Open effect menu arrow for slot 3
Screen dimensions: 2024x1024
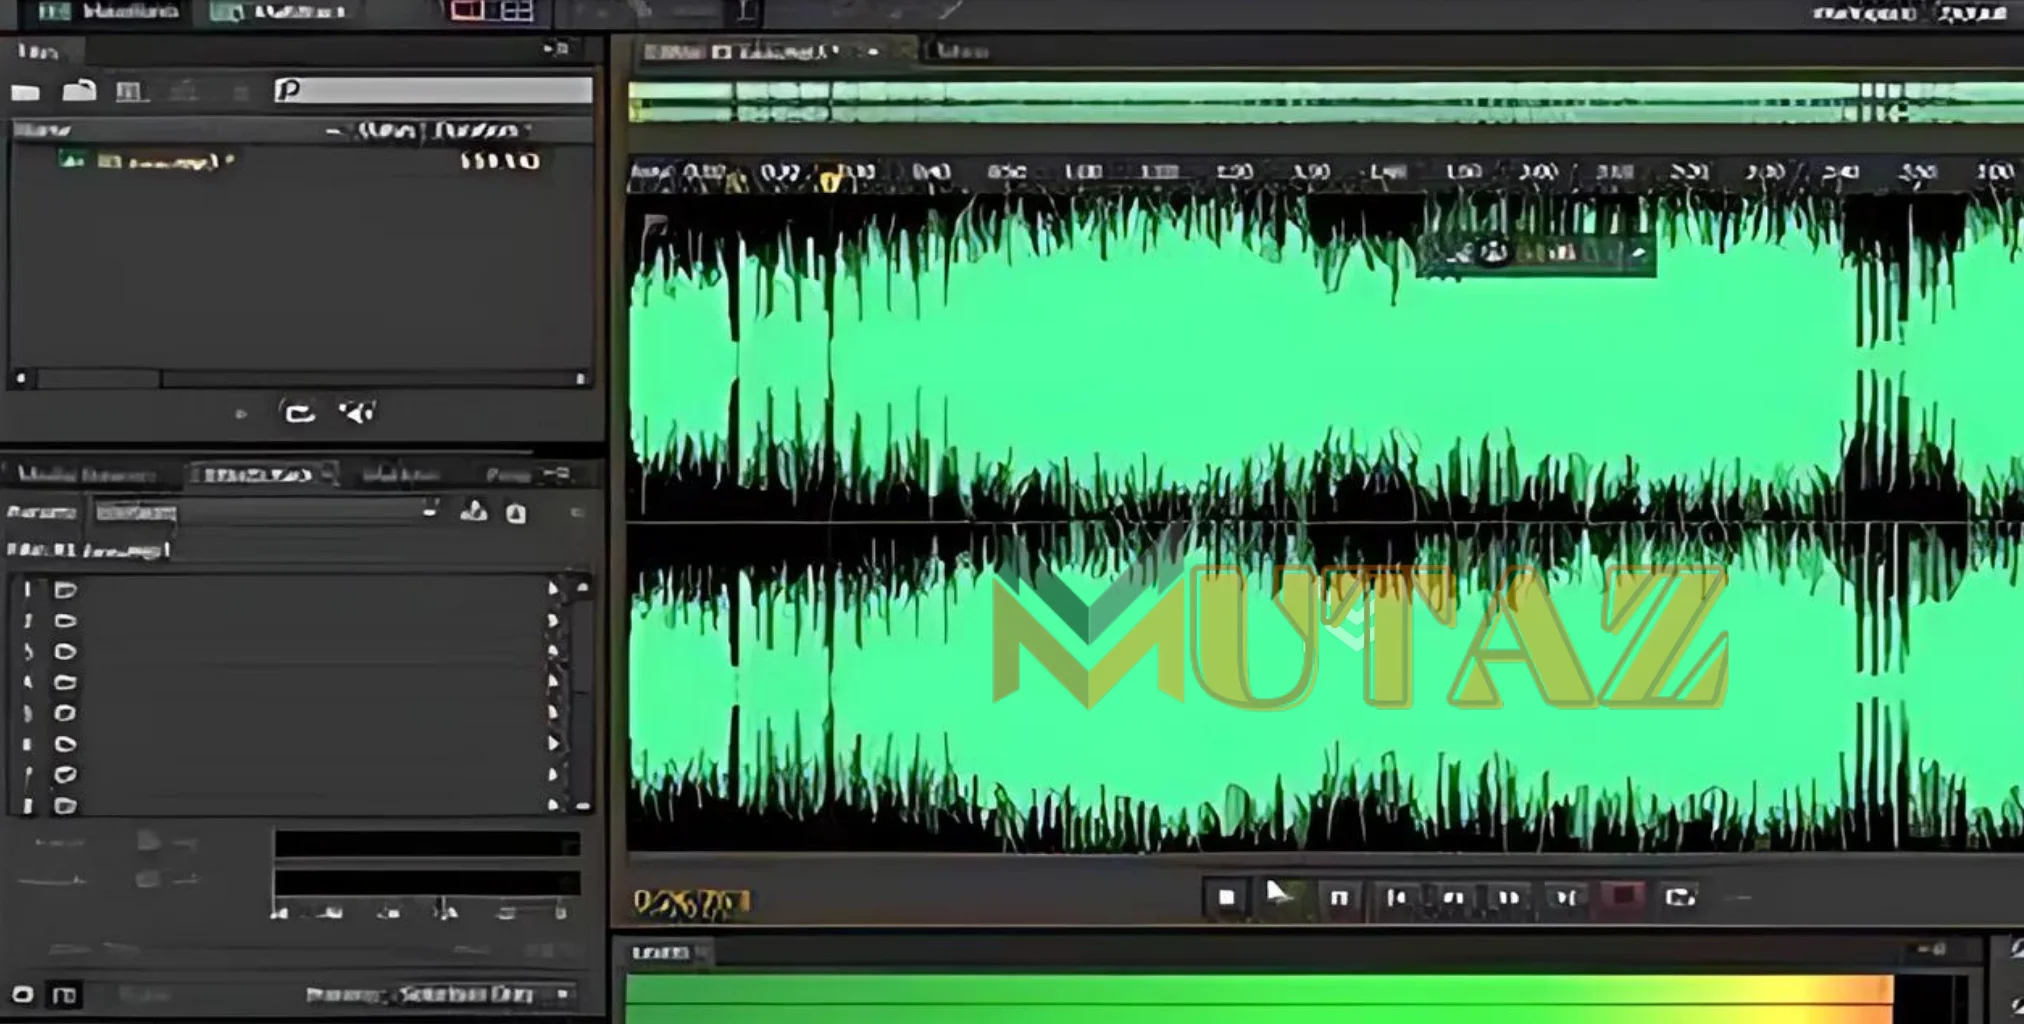pyautogui.click(x=553, y=652)
